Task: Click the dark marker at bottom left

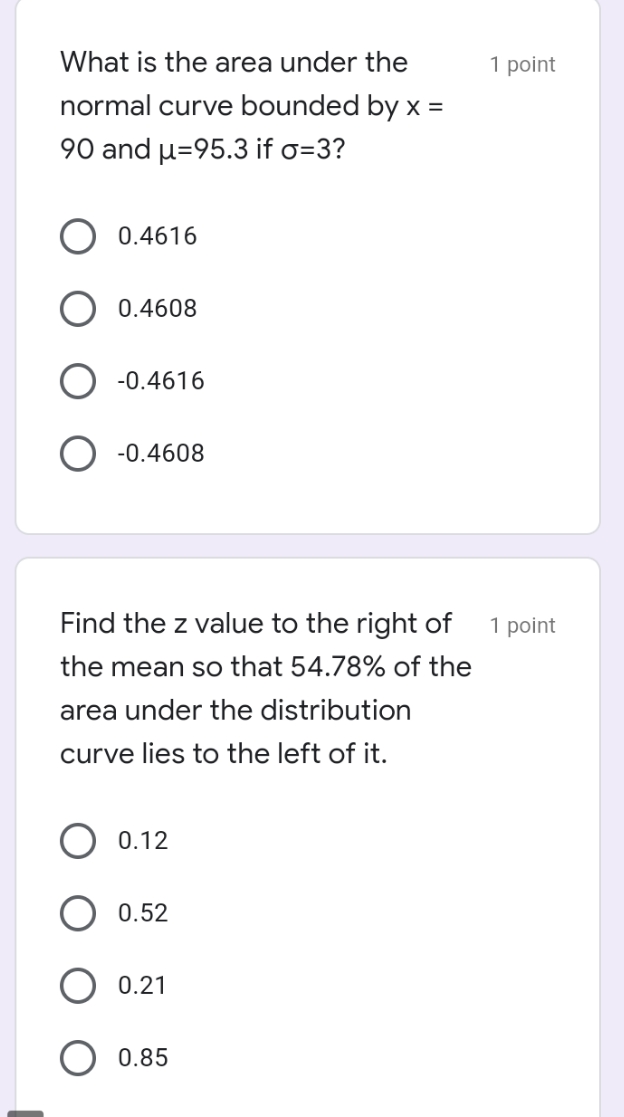Action: [x=24, y=1112]
